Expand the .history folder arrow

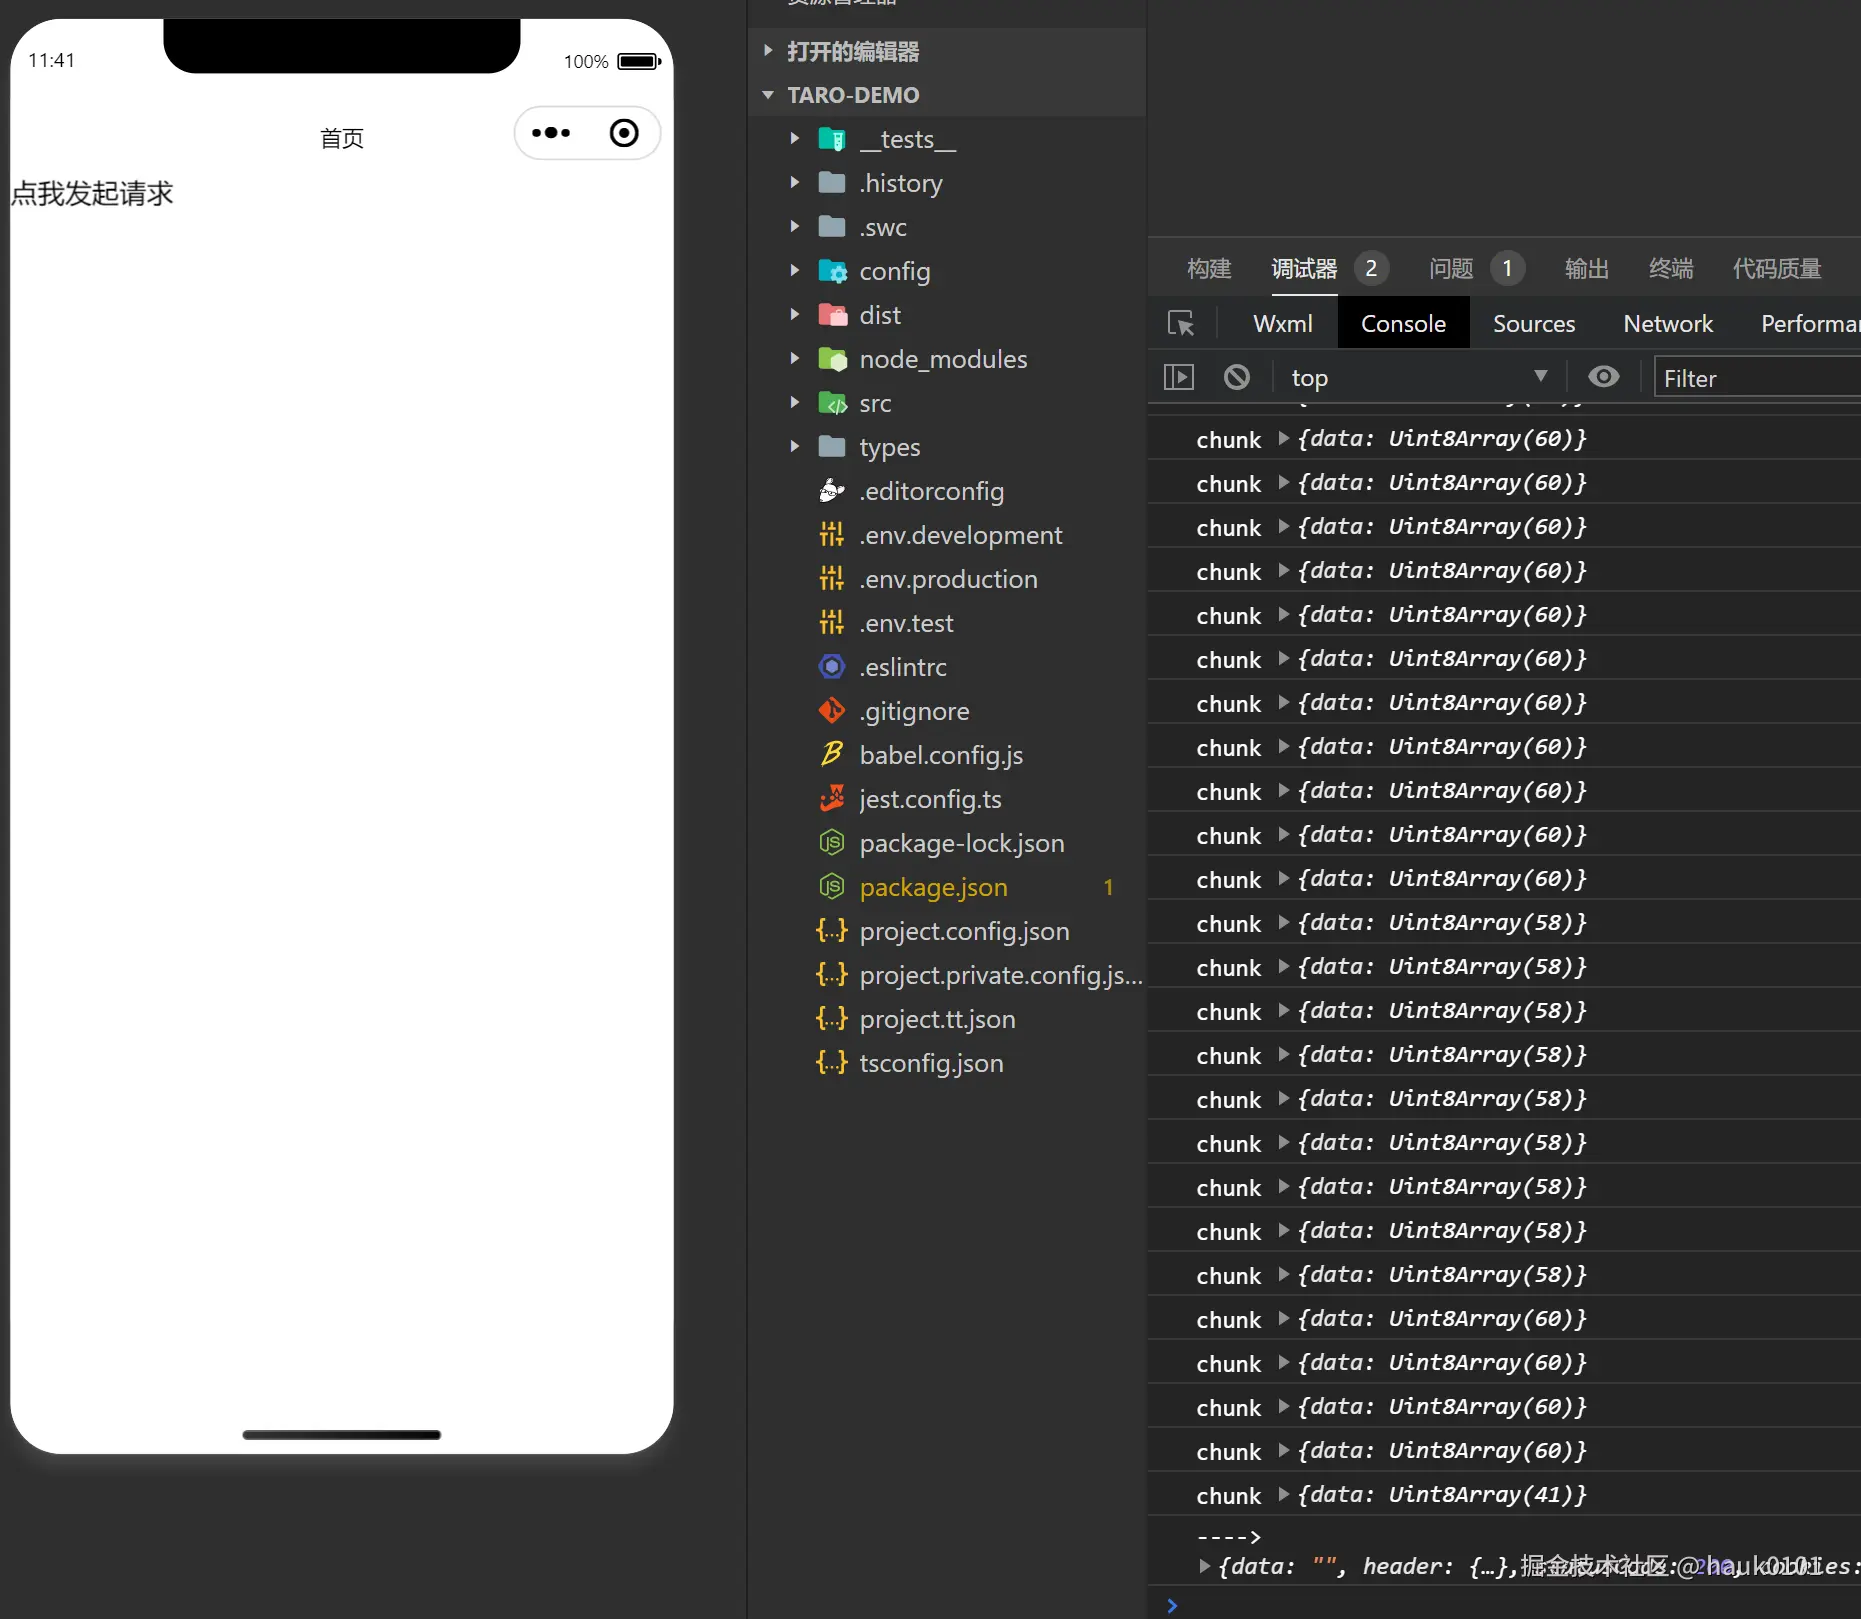click(795, 183)
